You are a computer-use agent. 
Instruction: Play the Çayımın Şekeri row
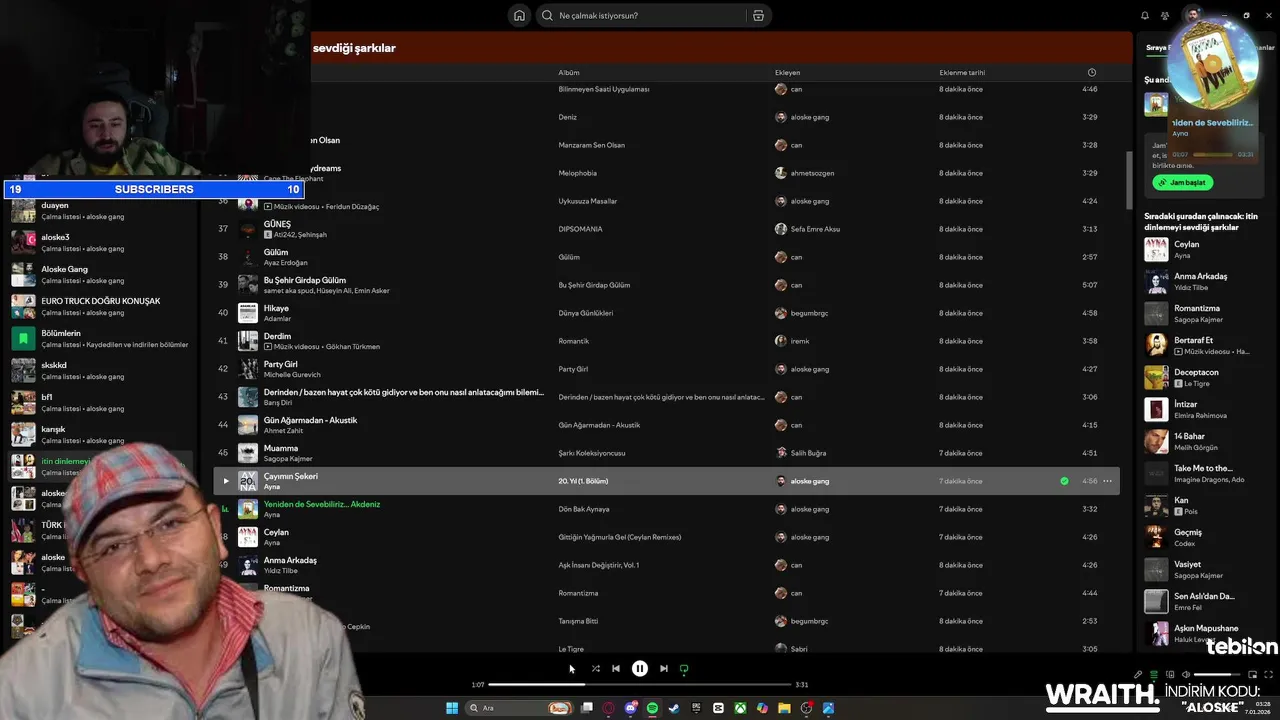click(x=226, y=481)
